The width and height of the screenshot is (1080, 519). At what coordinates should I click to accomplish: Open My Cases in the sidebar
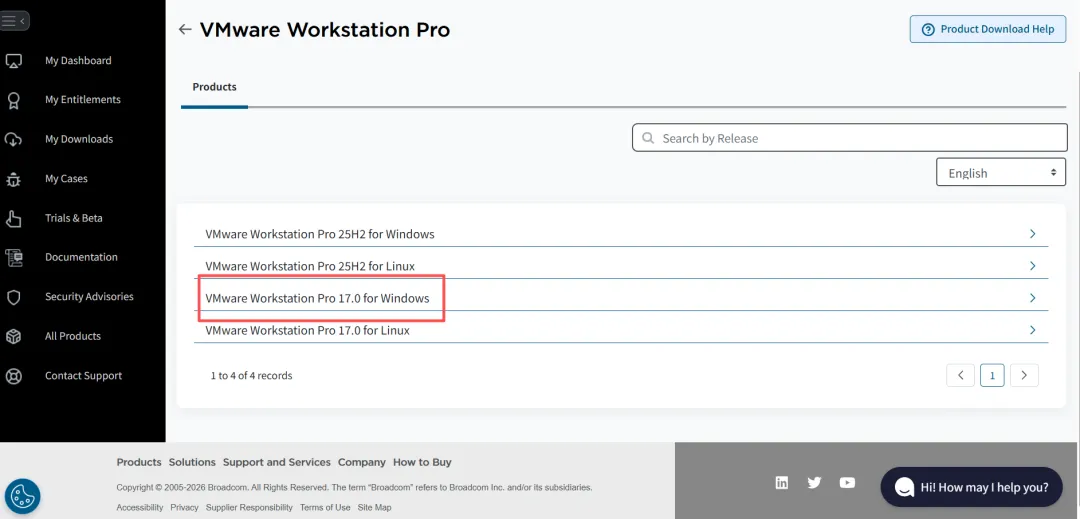tap(66, 179)
